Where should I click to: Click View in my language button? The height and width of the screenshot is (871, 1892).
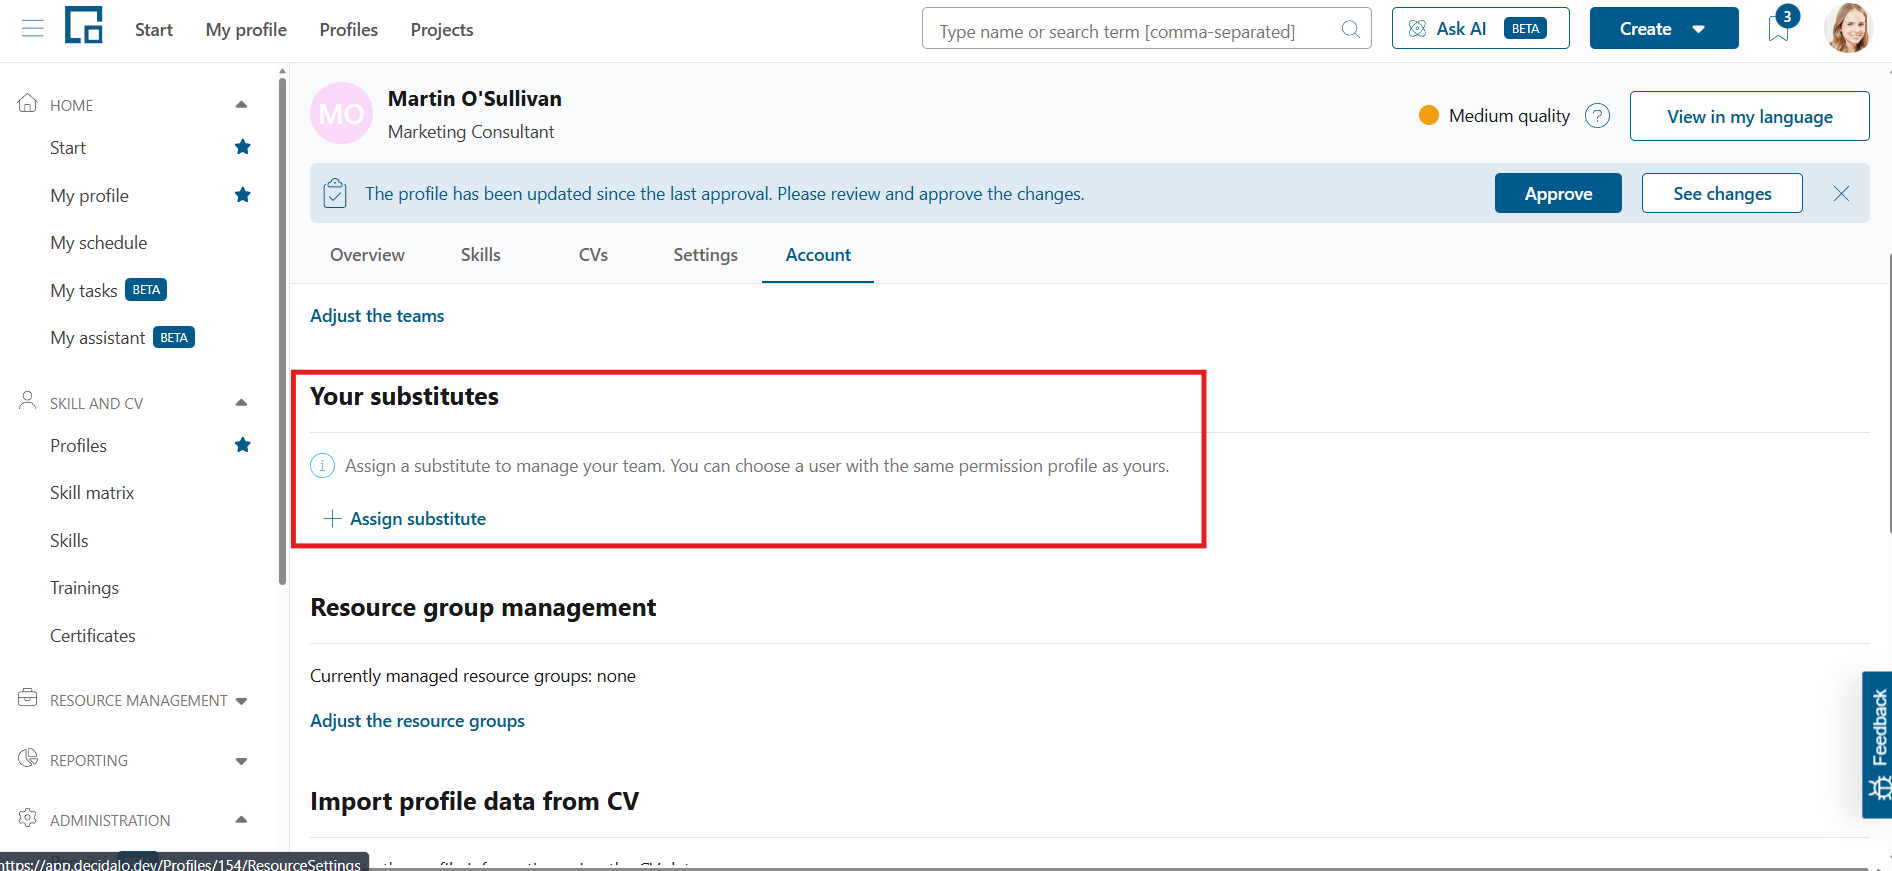(x=1750, y=116)
